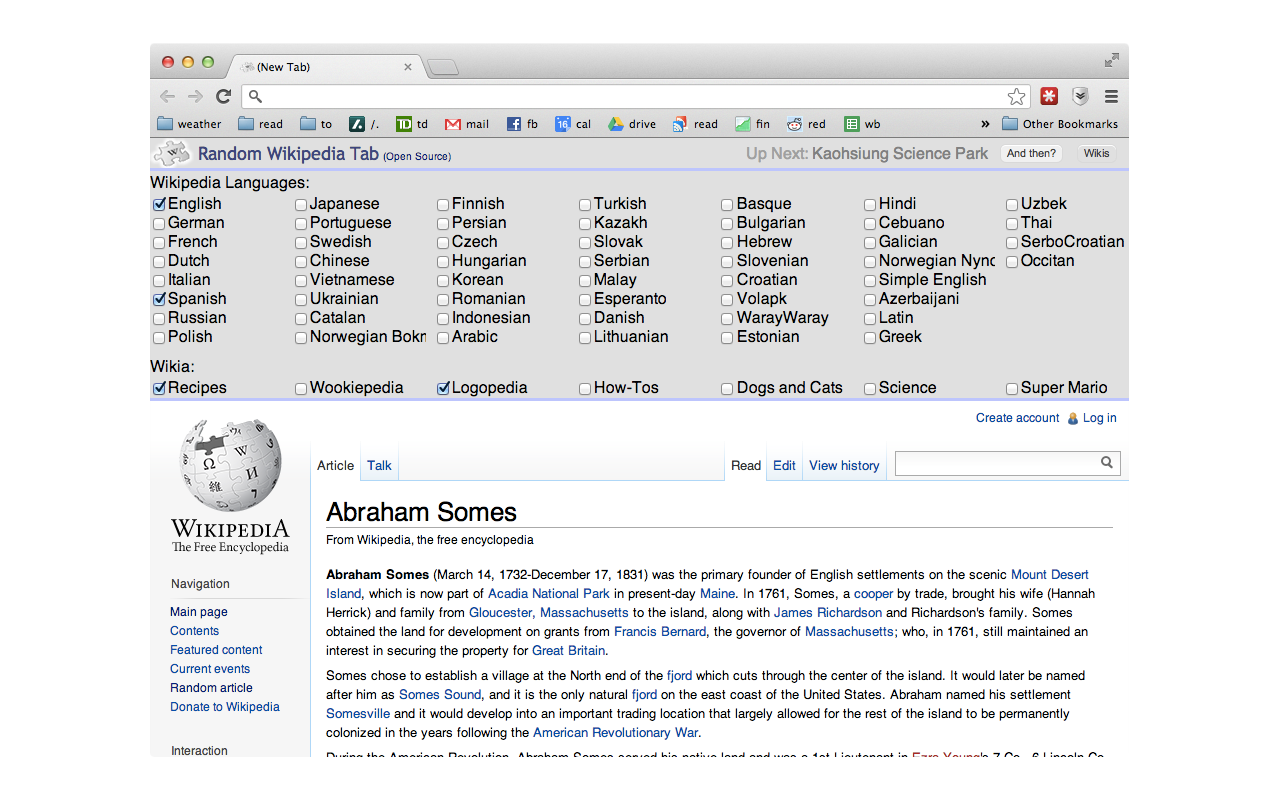Uncheck the Logopedia wikia checkbox
This screenshot has height=800, width=1280.
443,388
